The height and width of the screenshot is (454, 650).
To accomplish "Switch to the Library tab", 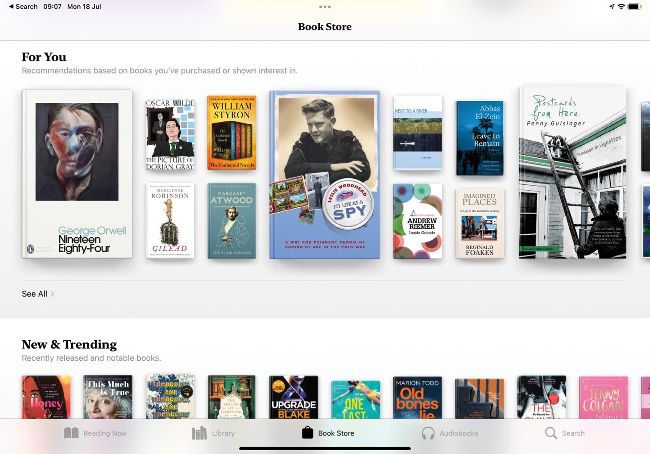I will 213,433.
